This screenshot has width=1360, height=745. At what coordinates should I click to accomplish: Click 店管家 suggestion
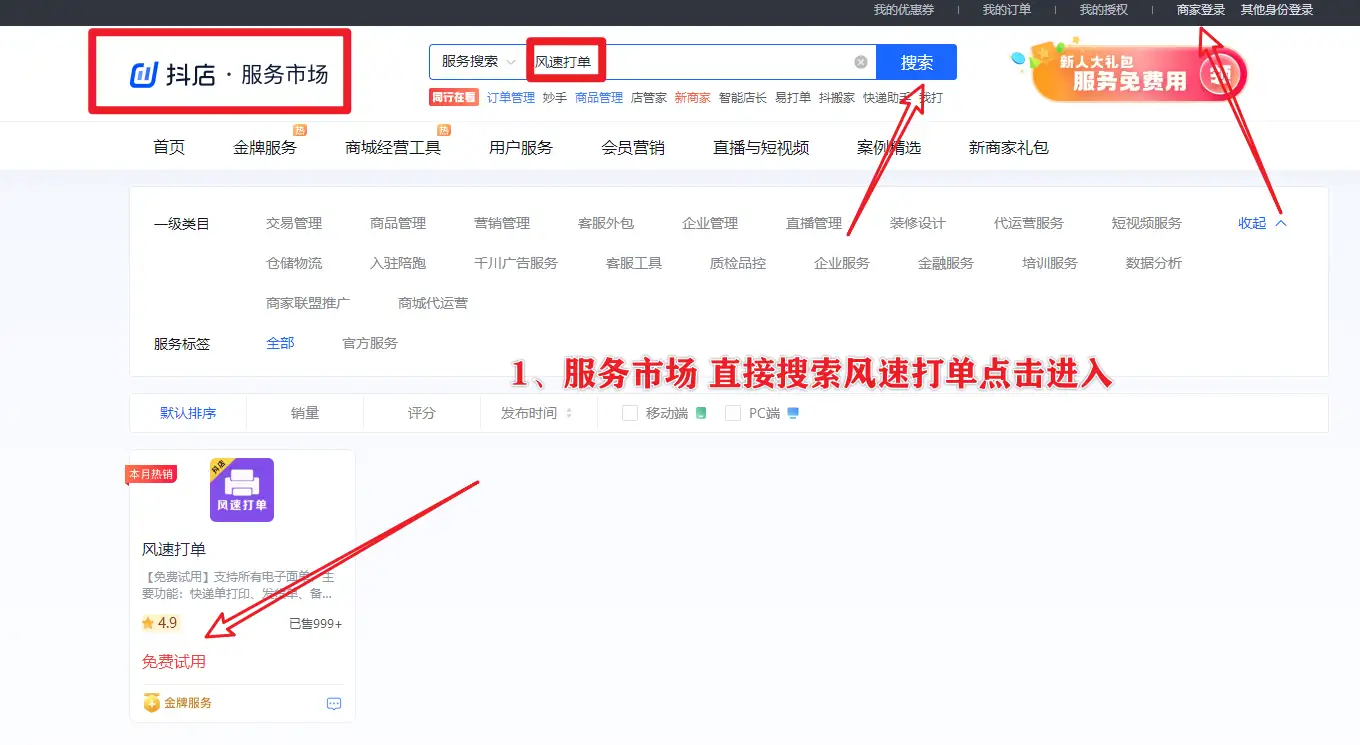pyautogui.click(x=649, y=98)
